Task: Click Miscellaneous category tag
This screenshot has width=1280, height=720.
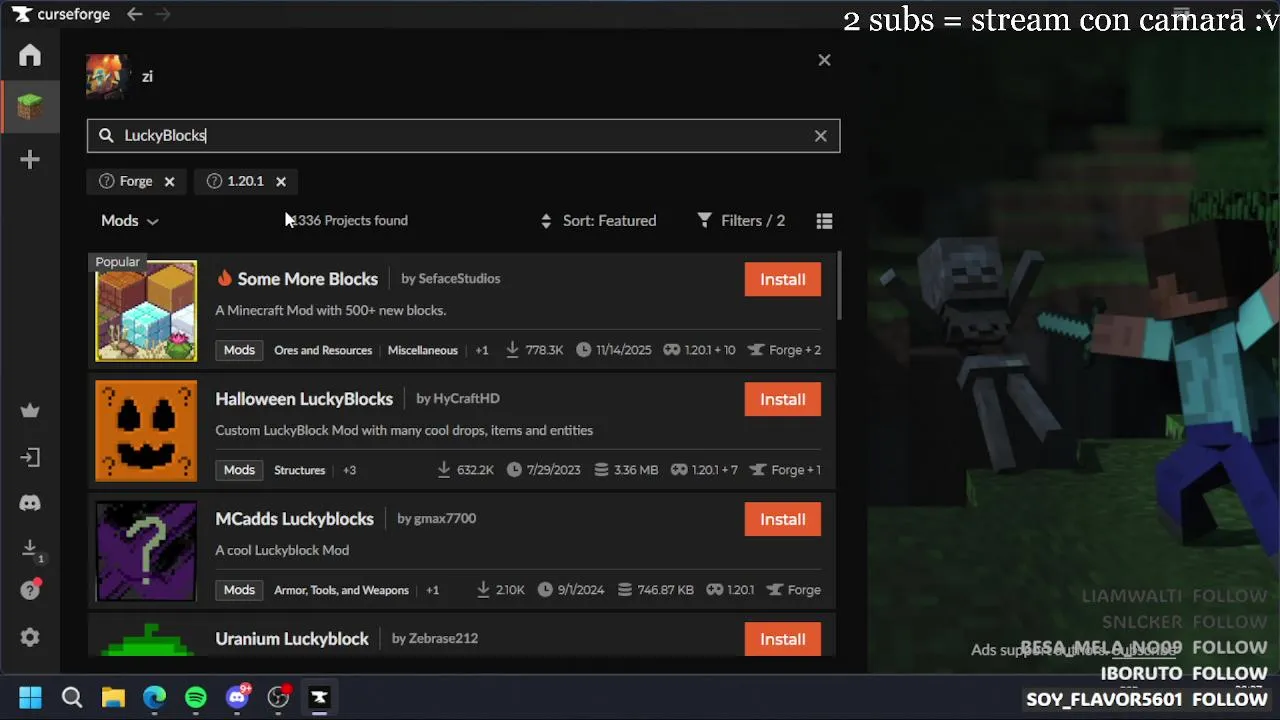Action: (x=423, y=350)
